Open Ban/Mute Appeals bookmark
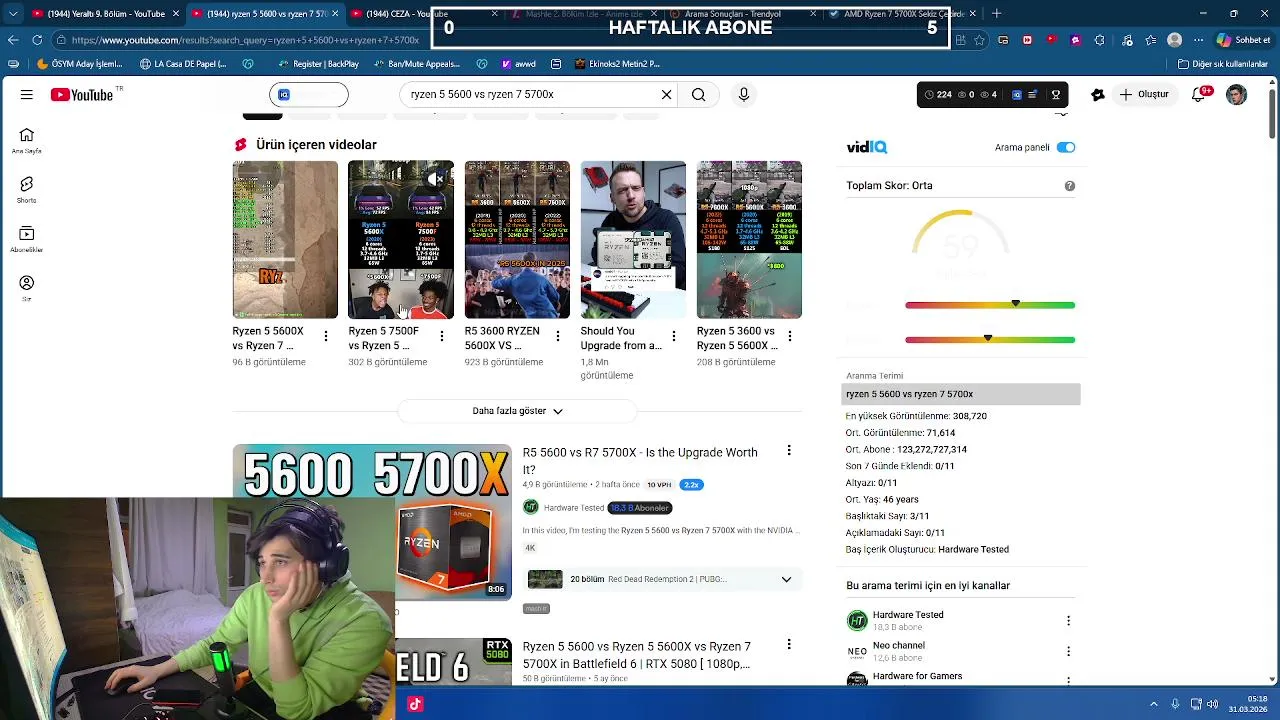 416,64
